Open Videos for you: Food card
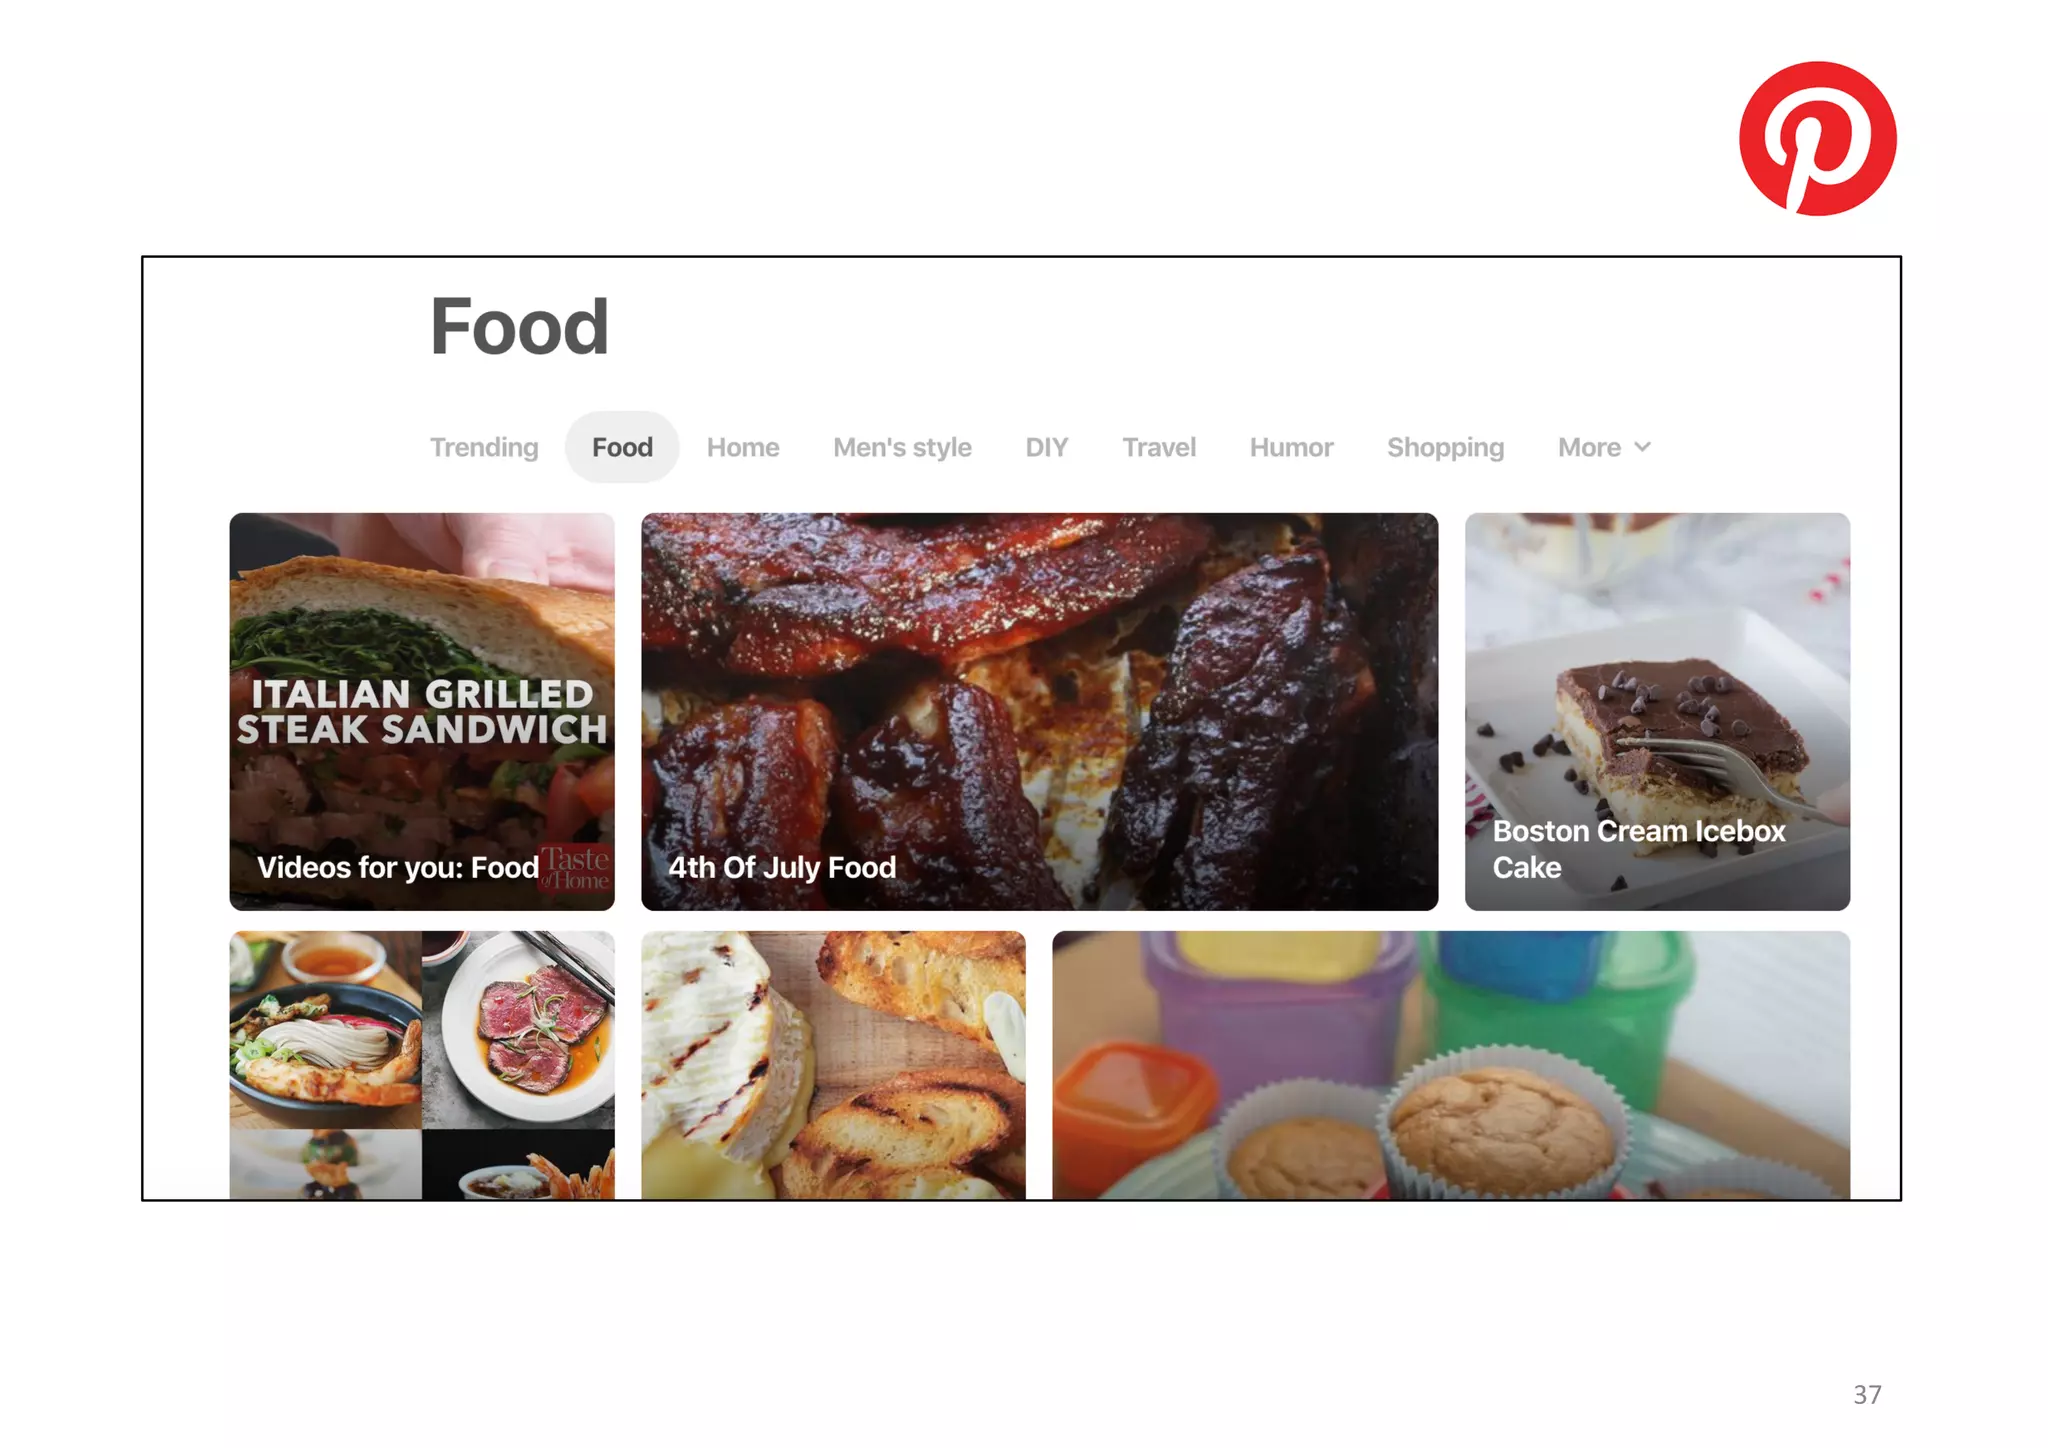 422,711
